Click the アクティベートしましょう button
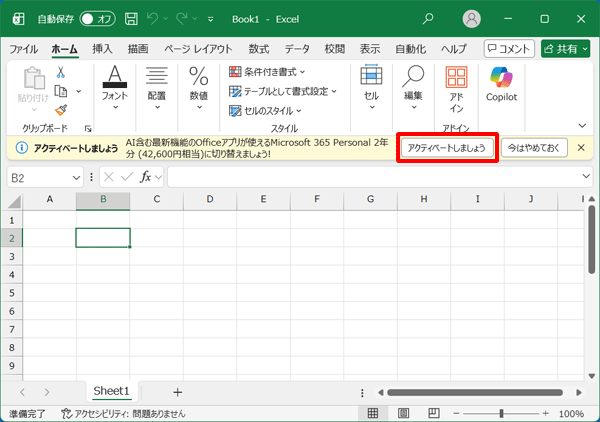 [x=446, y=148]
